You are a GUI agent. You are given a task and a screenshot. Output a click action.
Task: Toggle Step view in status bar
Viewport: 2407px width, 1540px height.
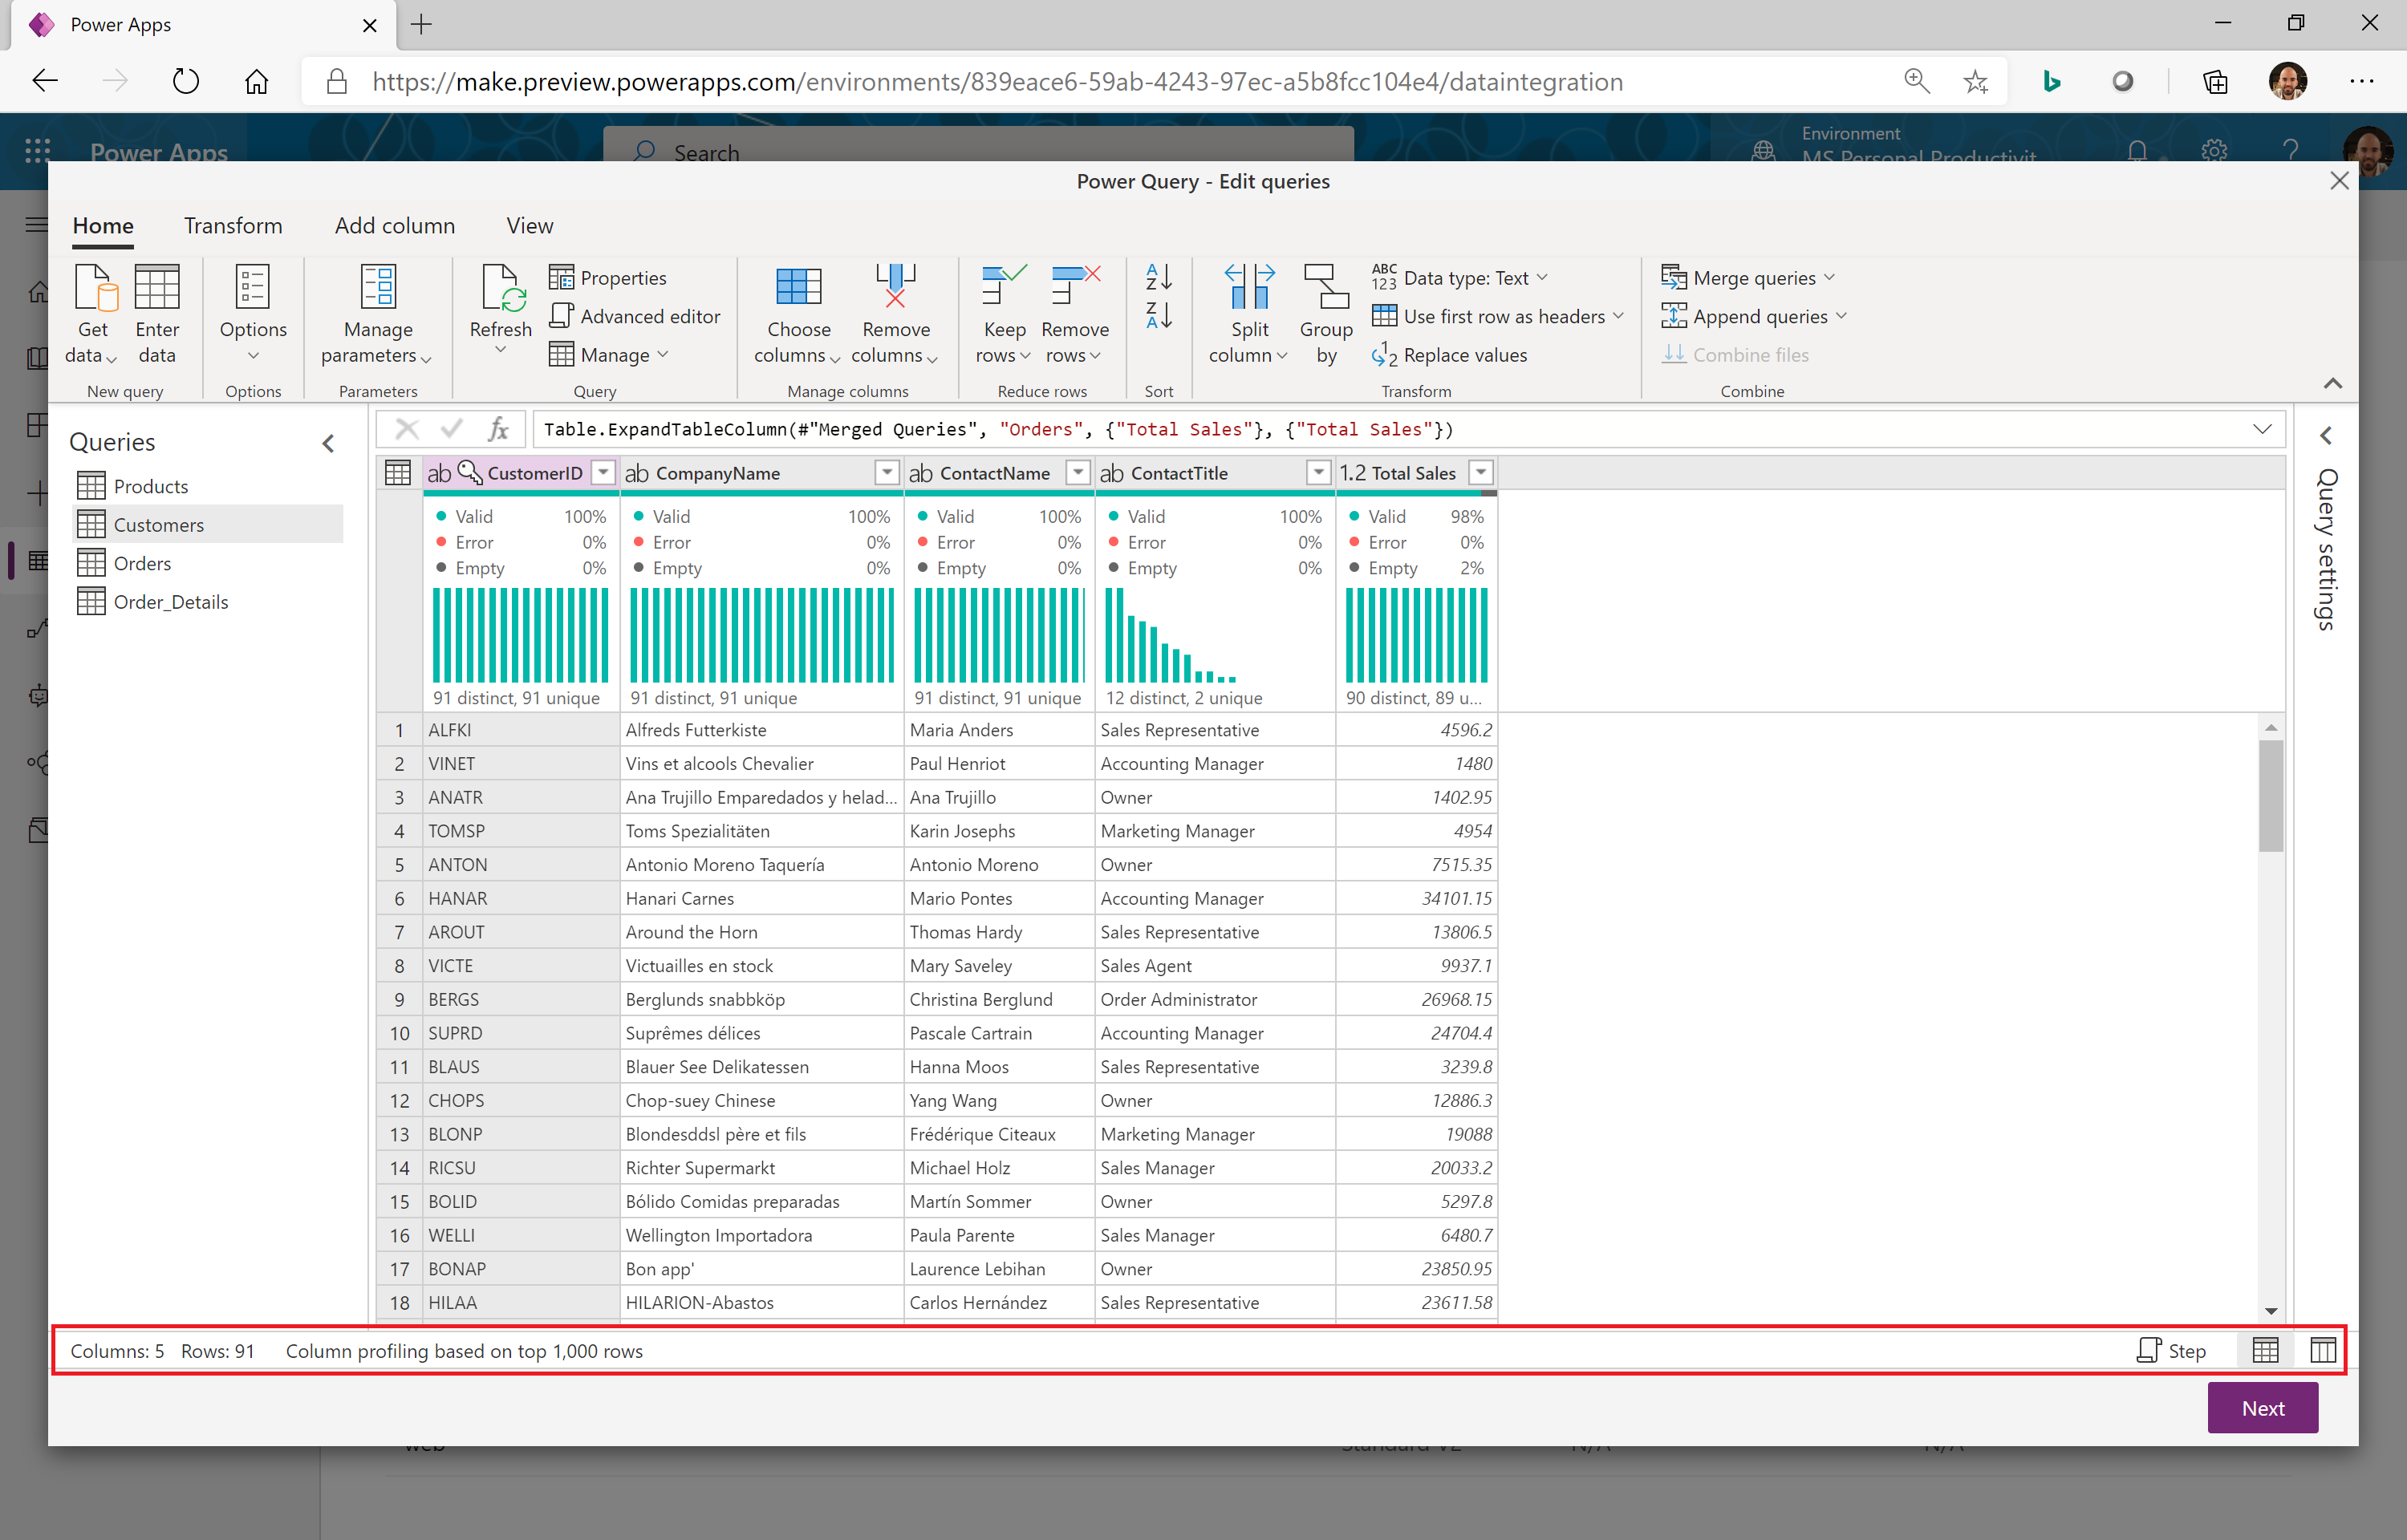(x=2171, y=1351)
